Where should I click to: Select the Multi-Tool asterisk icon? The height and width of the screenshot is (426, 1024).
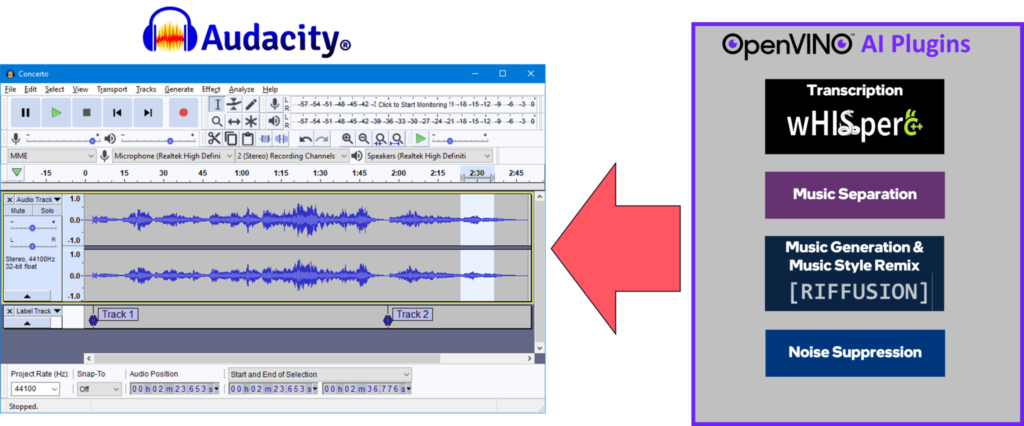(250, 121)
